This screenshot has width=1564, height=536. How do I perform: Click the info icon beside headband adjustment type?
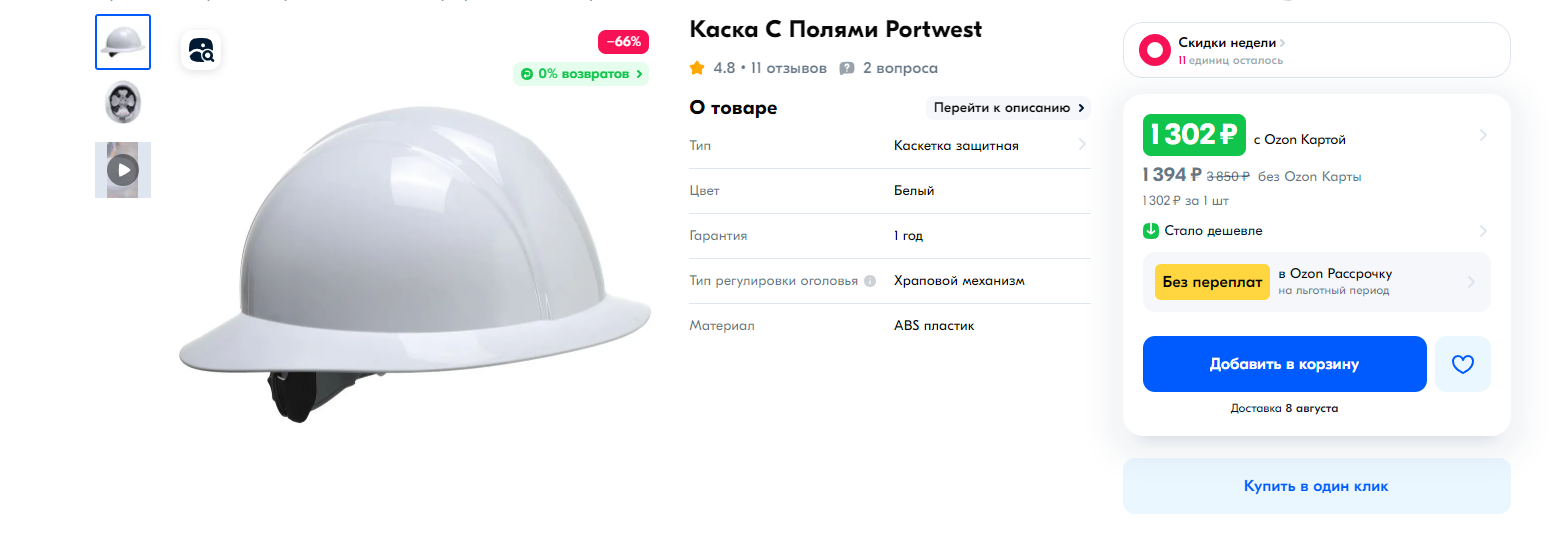[870, 281]
